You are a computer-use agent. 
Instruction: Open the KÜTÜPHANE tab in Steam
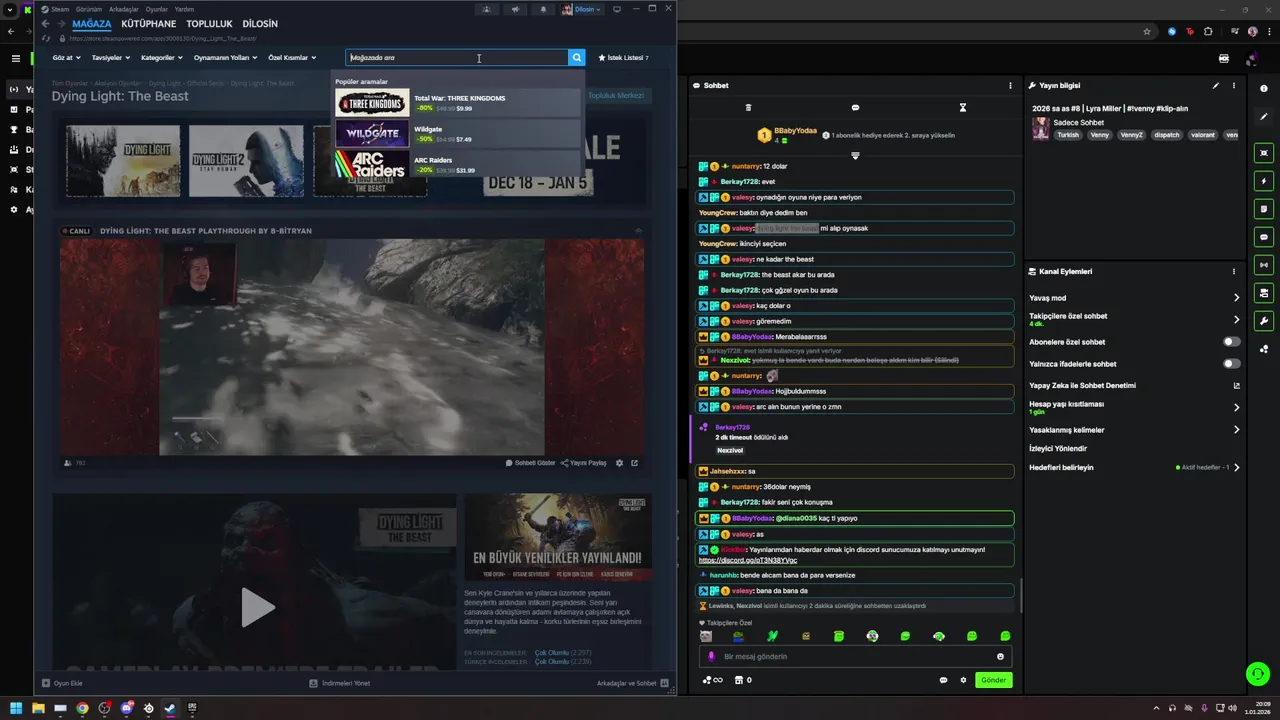click(x=148, y=24)
